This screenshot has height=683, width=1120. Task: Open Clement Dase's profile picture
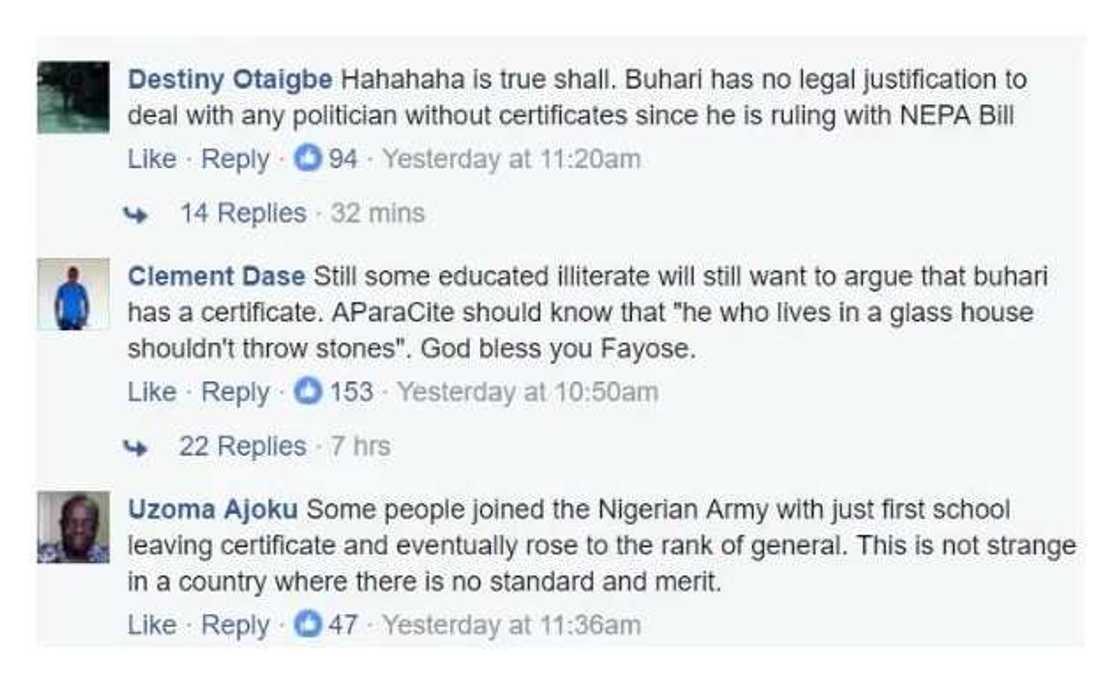point(73,294)
